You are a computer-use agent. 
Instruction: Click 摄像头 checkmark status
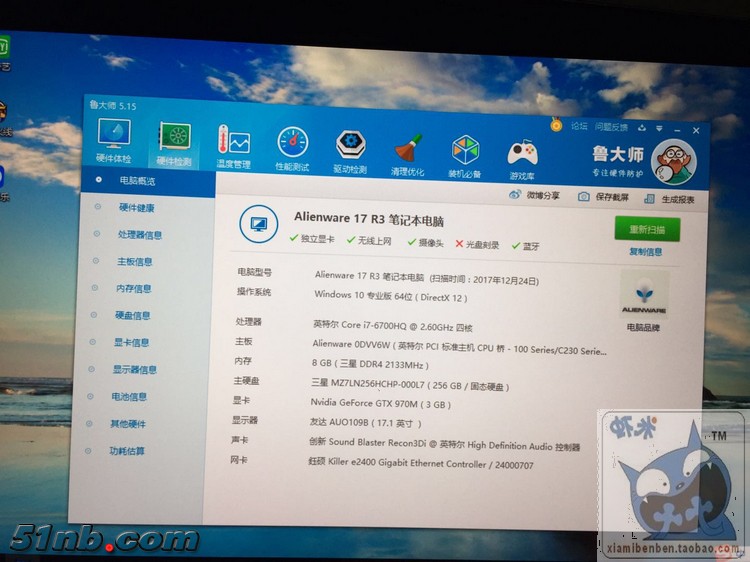click(x=426, y=242)
